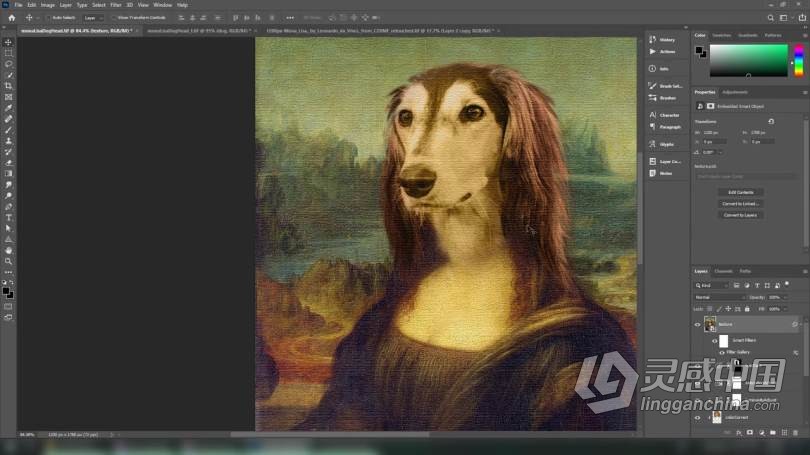Select the Gradient tool
Viewport: 810px width, 455px height.
8,174
